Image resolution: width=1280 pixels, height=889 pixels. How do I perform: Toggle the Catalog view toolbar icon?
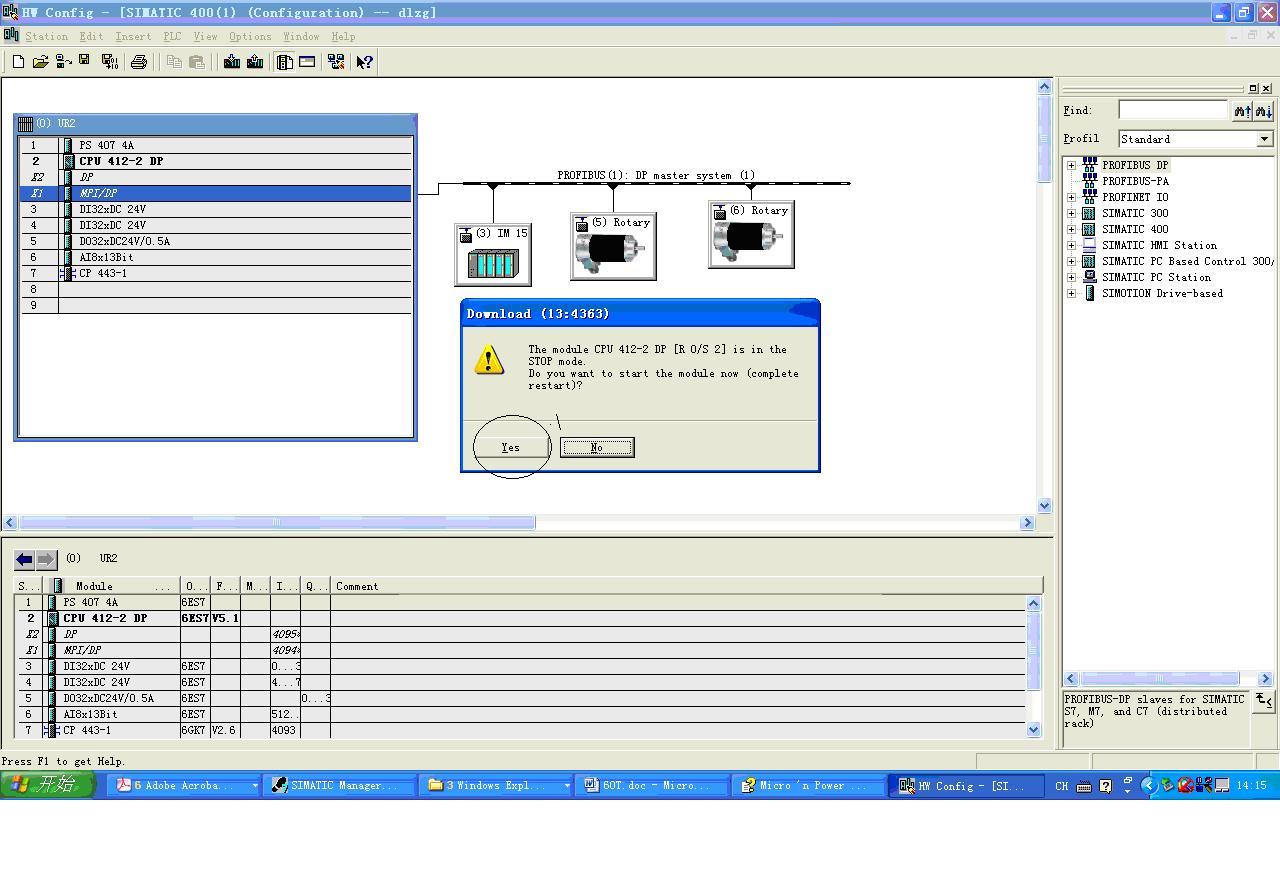[285, 62]
